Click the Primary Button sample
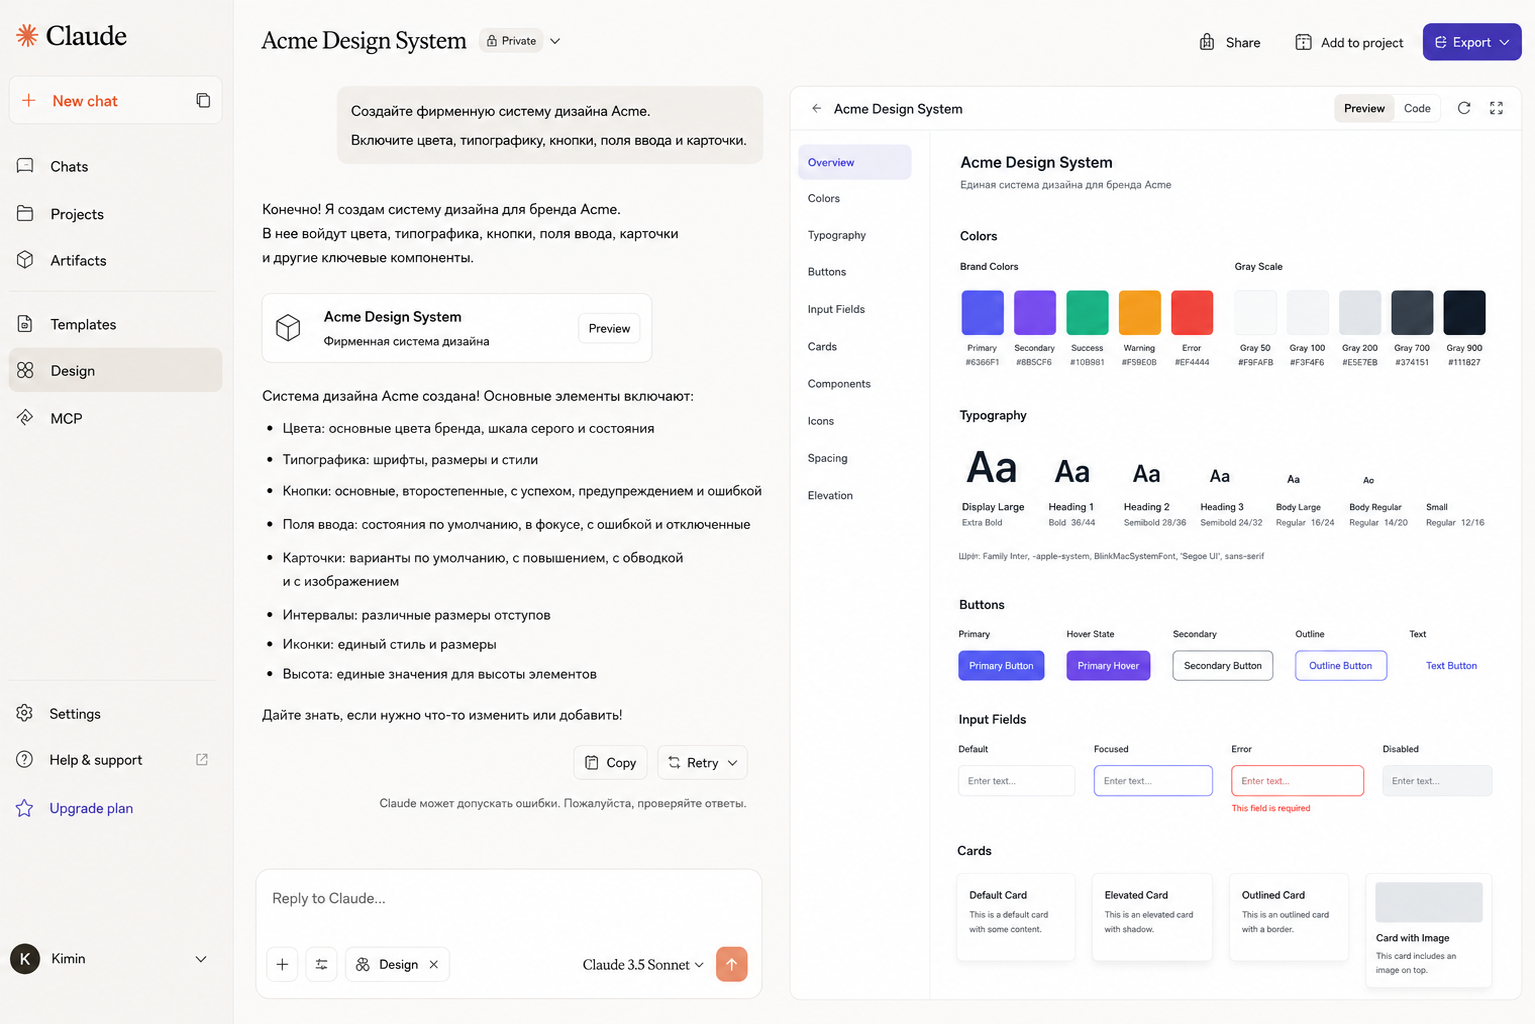Image resolution: width=1535 pixels, height=1024 pixels. tap(1001, 666)
